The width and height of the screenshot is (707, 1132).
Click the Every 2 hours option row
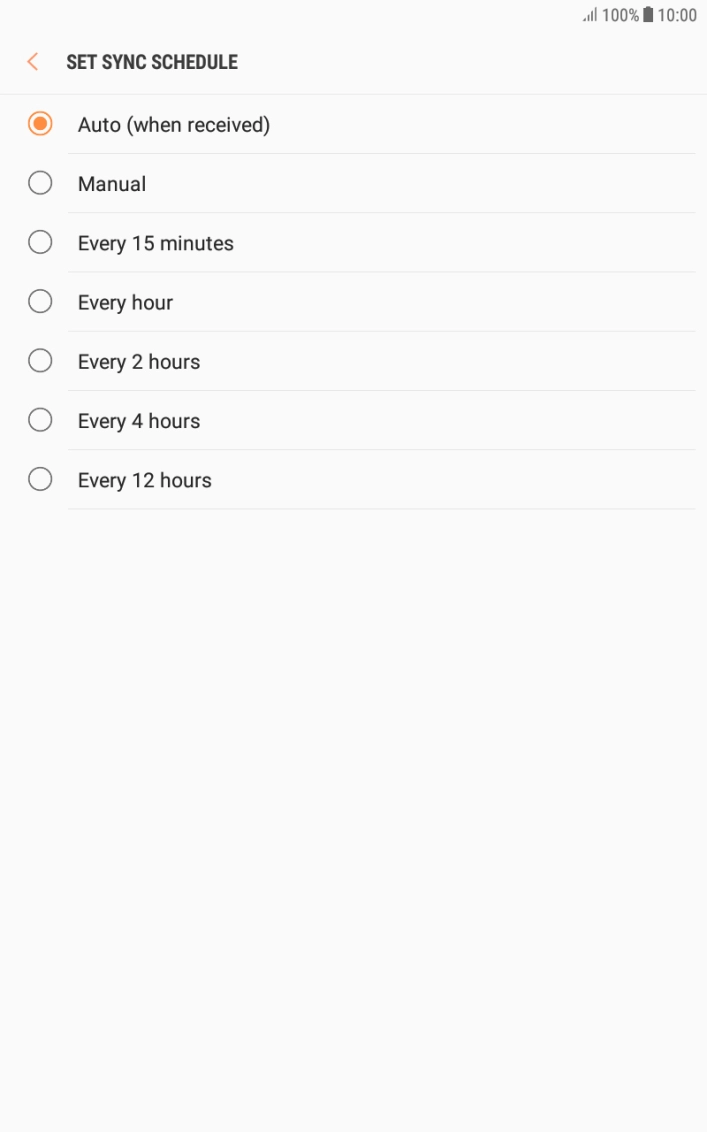(300, 360)
